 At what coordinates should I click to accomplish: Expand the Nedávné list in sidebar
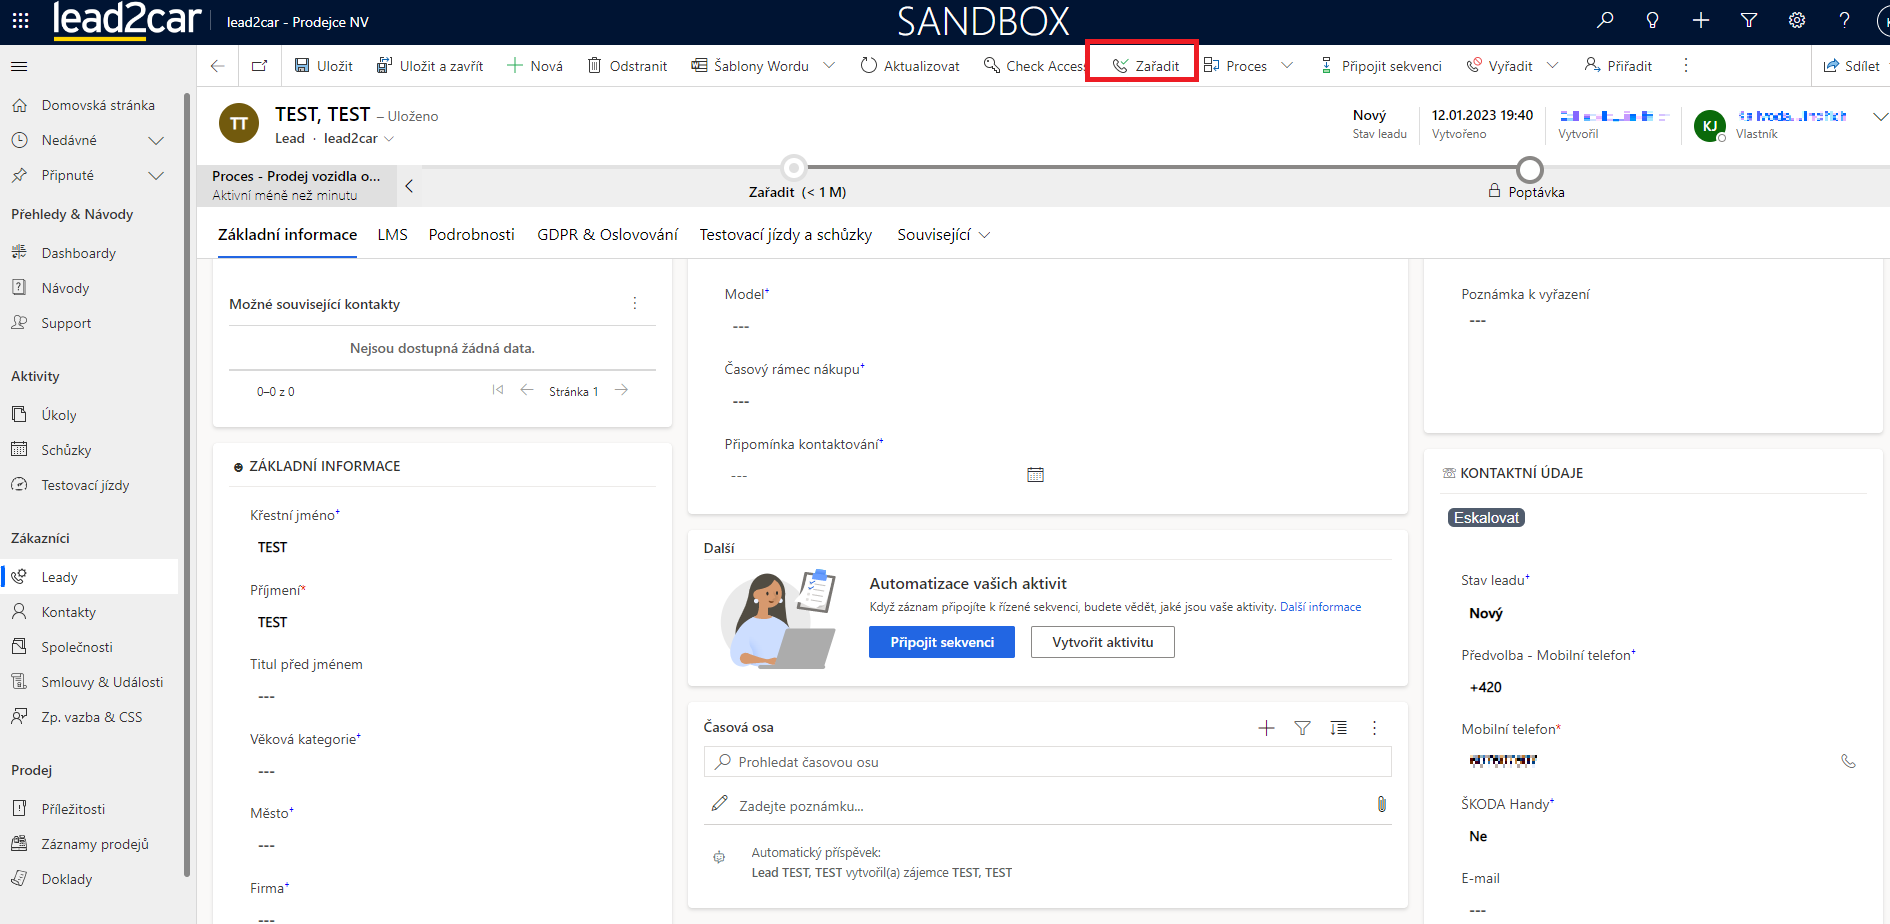click(156, 141)
